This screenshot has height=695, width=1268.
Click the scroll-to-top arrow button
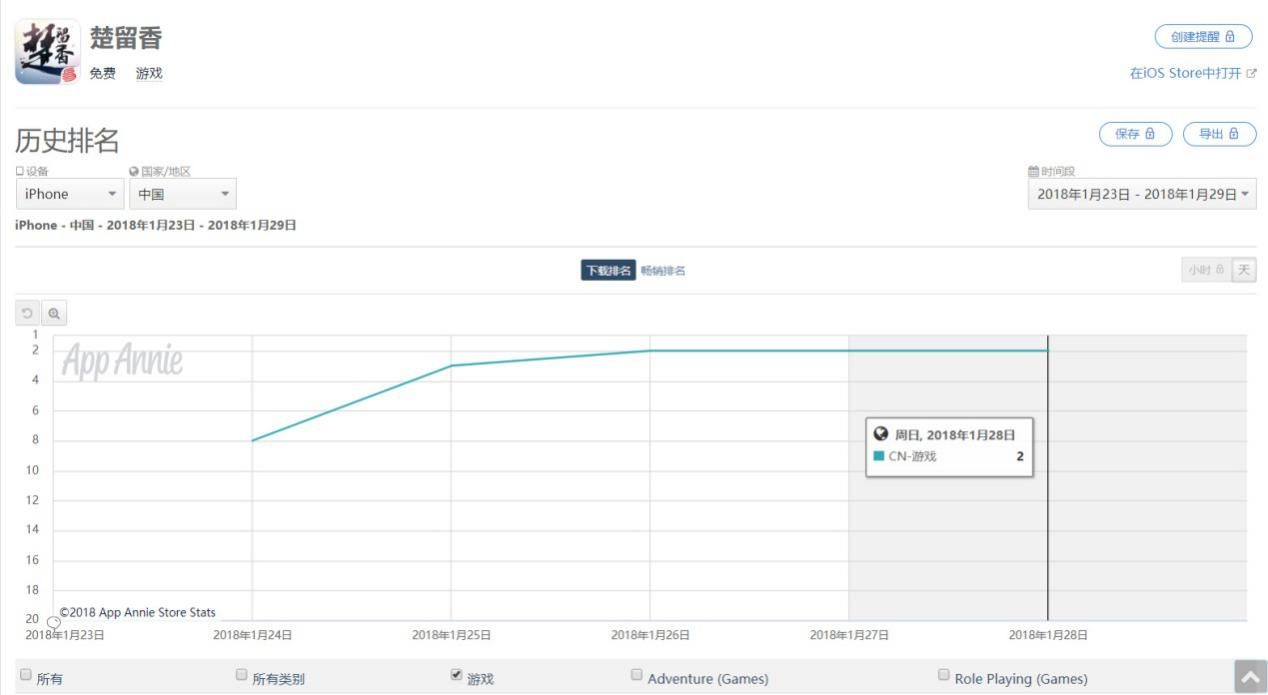click(x=1250, y=677)
